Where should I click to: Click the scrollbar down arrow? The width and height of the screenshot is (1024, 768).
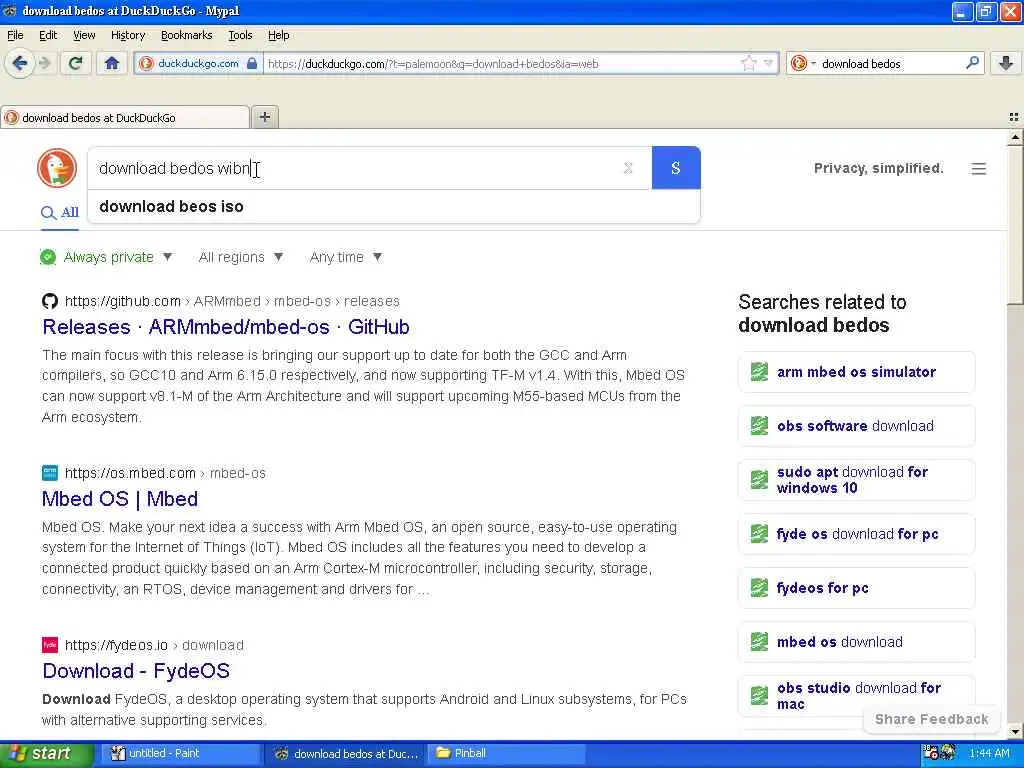[1015, 731]
